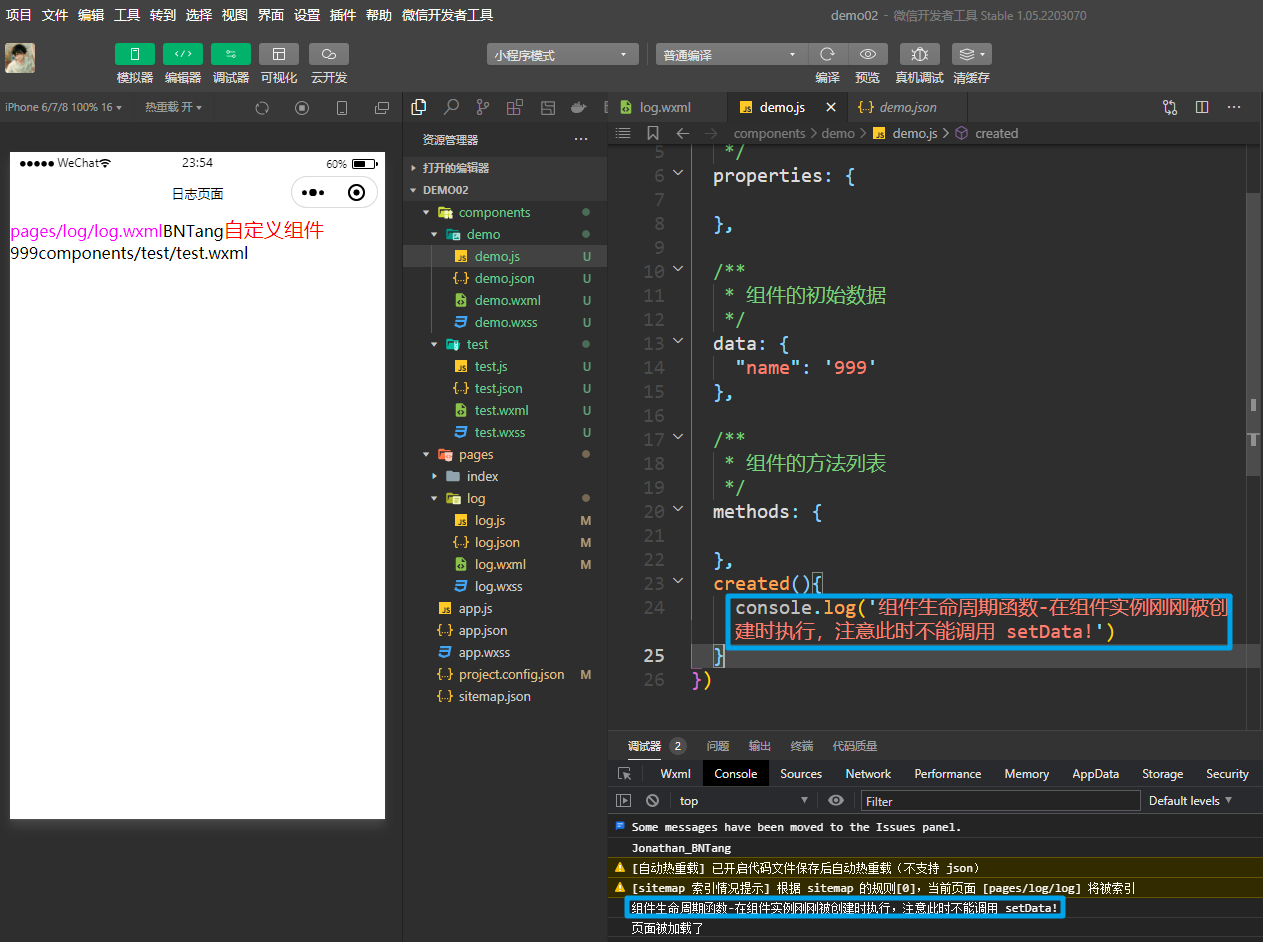This screenshot has width=1263, height=942.
Task: Click the simulator refresh icon
Action: click(x=262, y=108)
